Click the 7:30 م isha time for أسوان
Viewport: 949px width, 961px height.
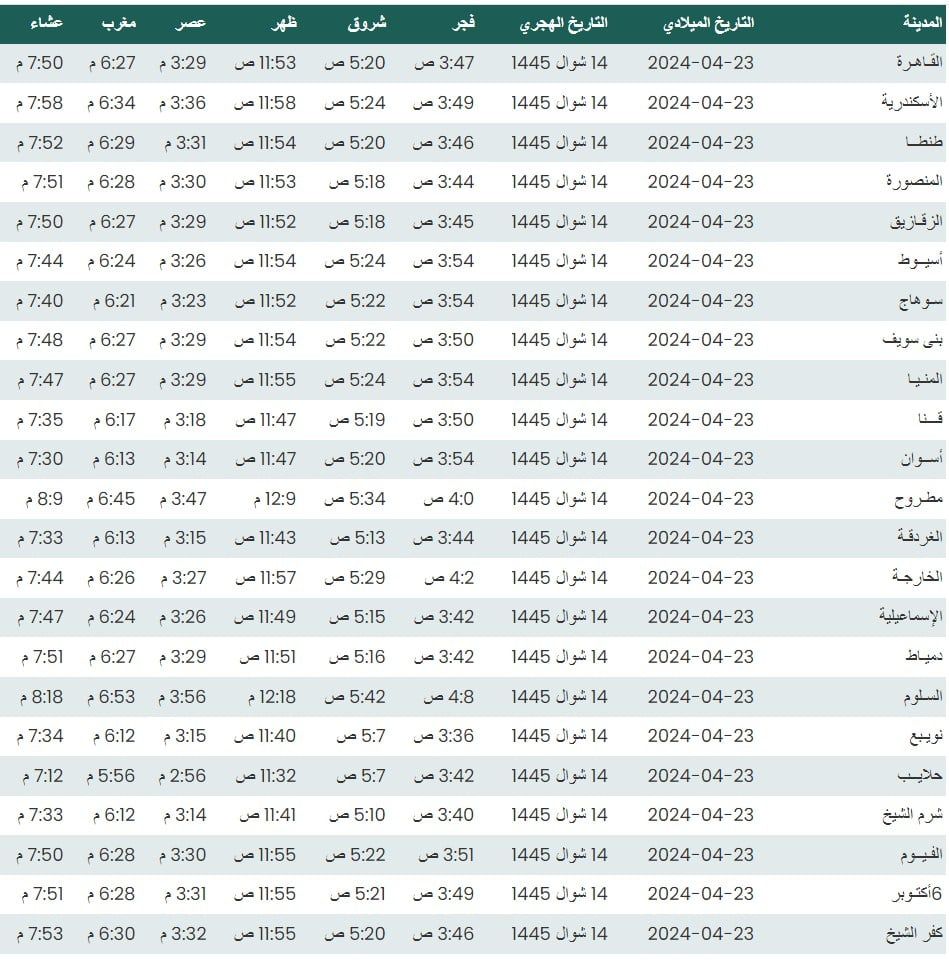click(x=39, y=459)
